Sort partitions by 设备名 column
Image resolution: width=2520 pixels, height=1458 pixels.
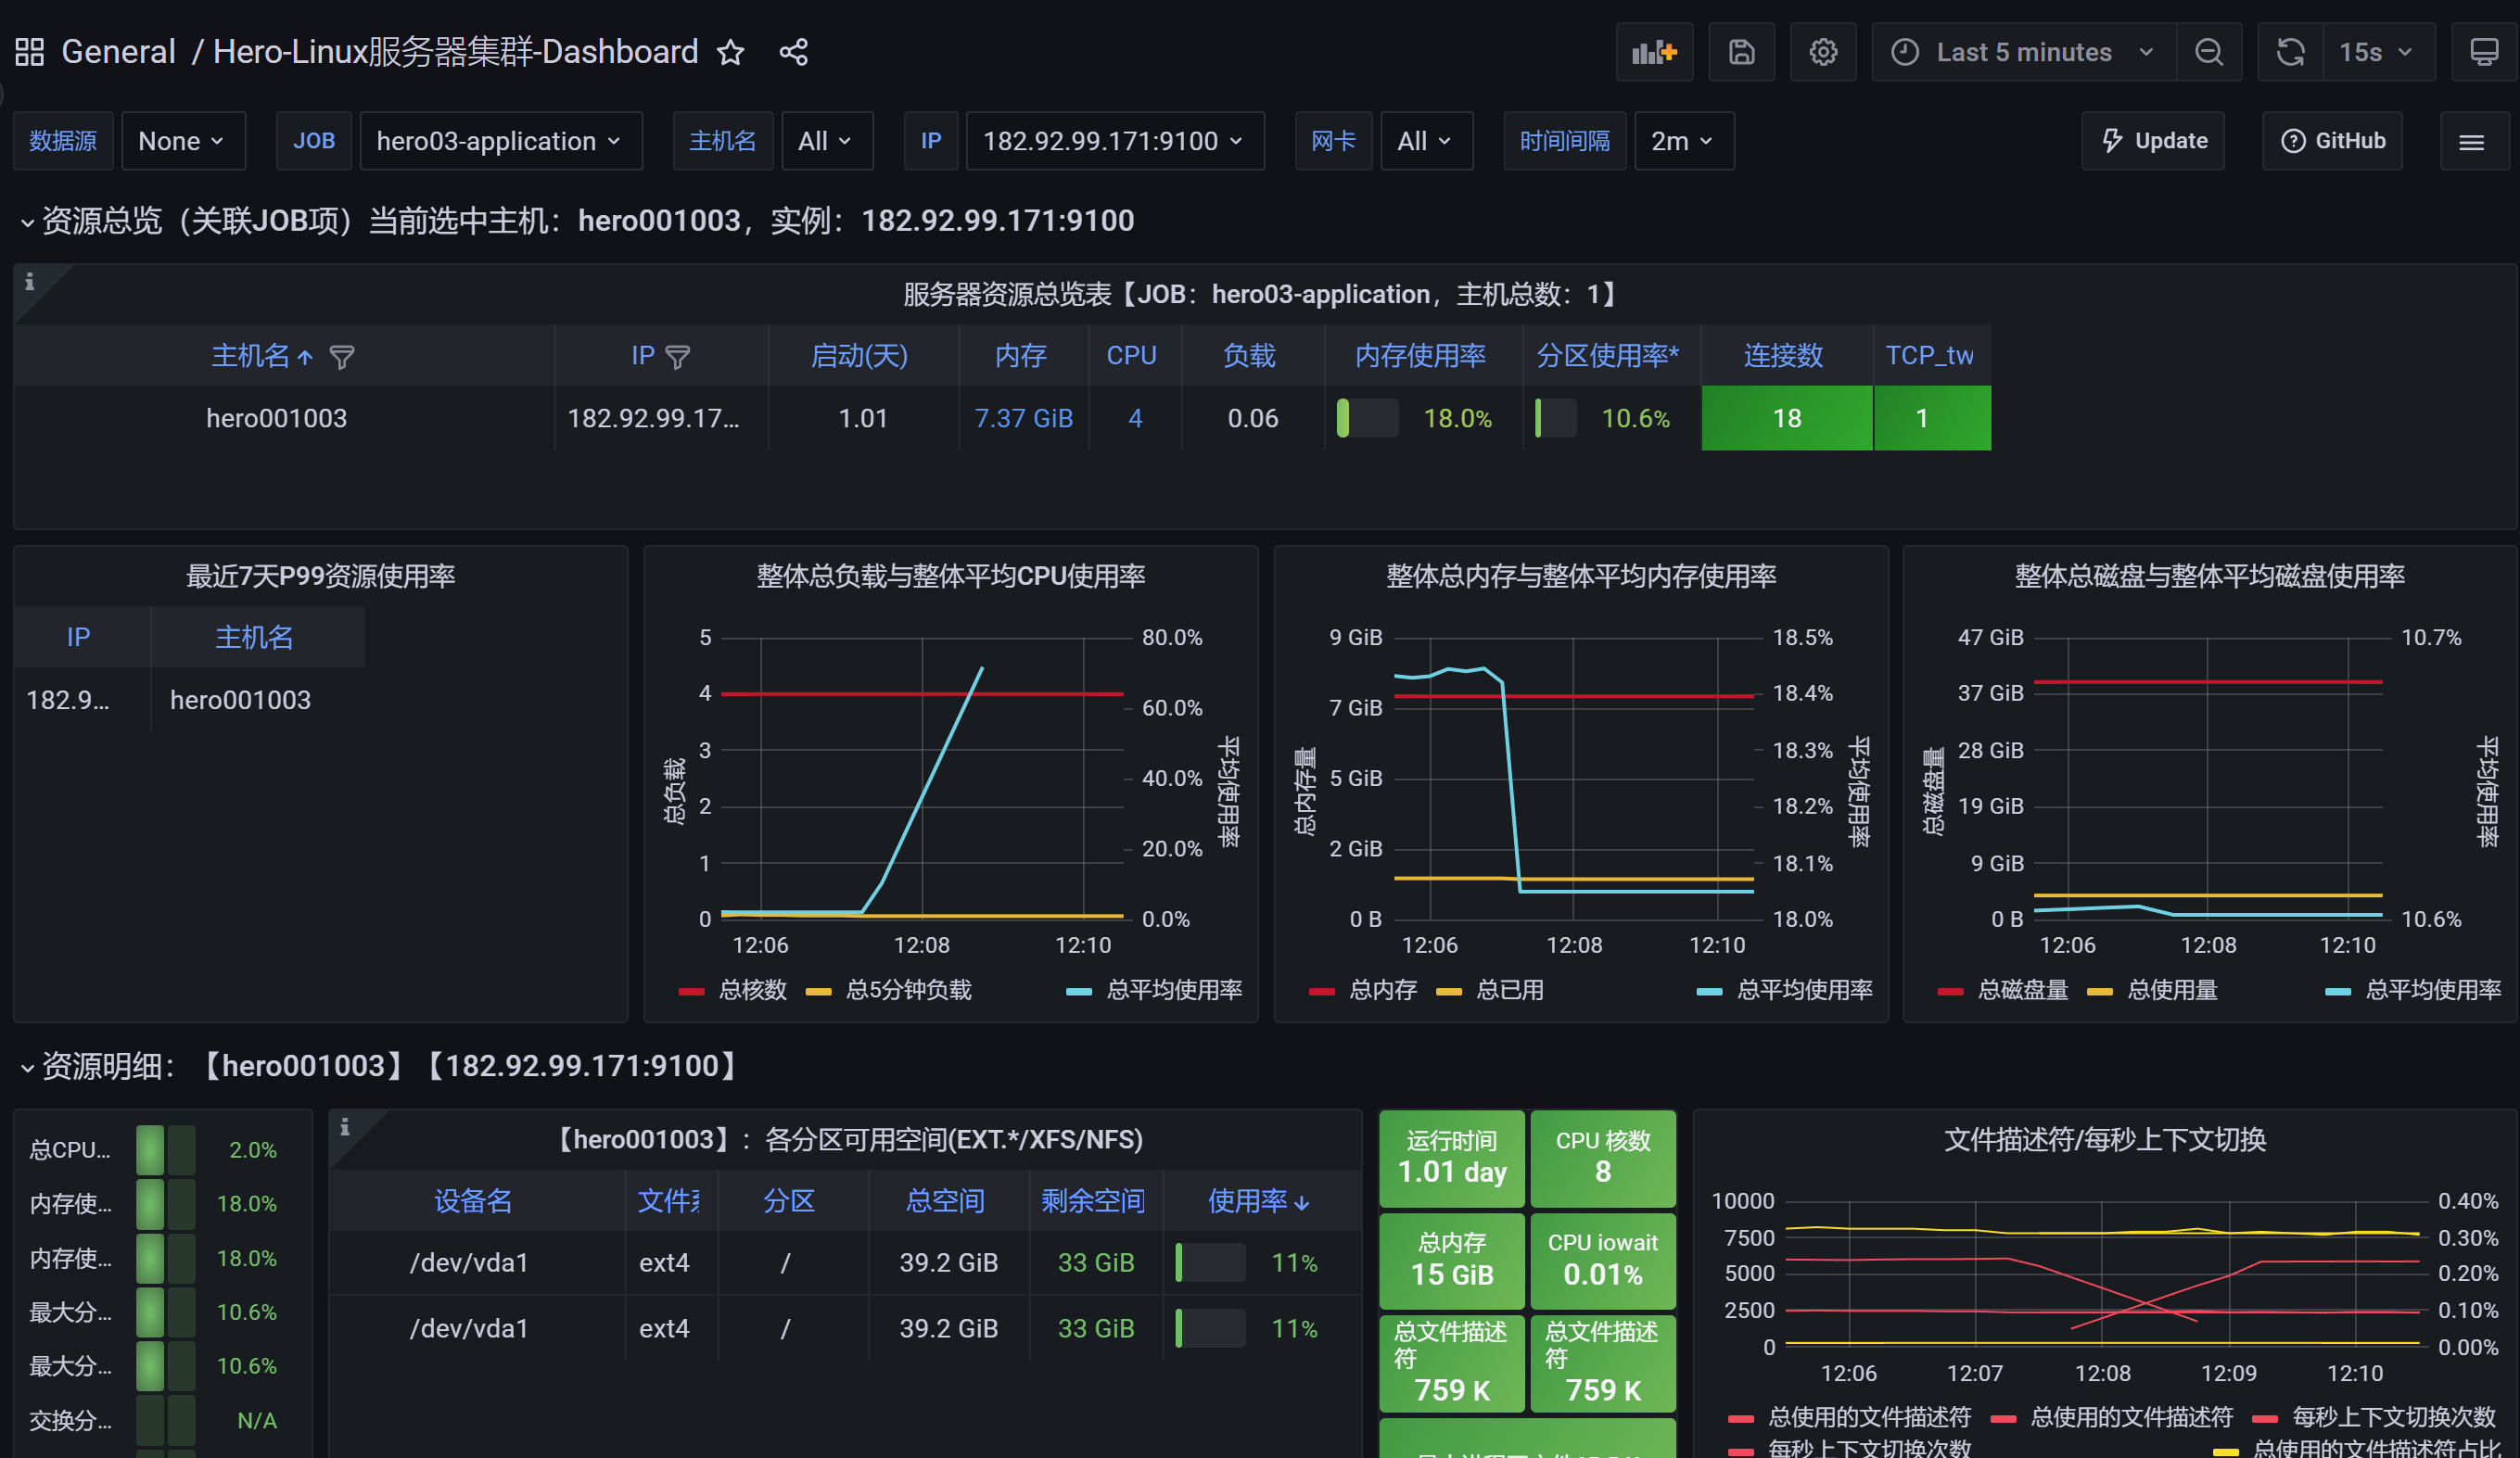click(473, 1201)
